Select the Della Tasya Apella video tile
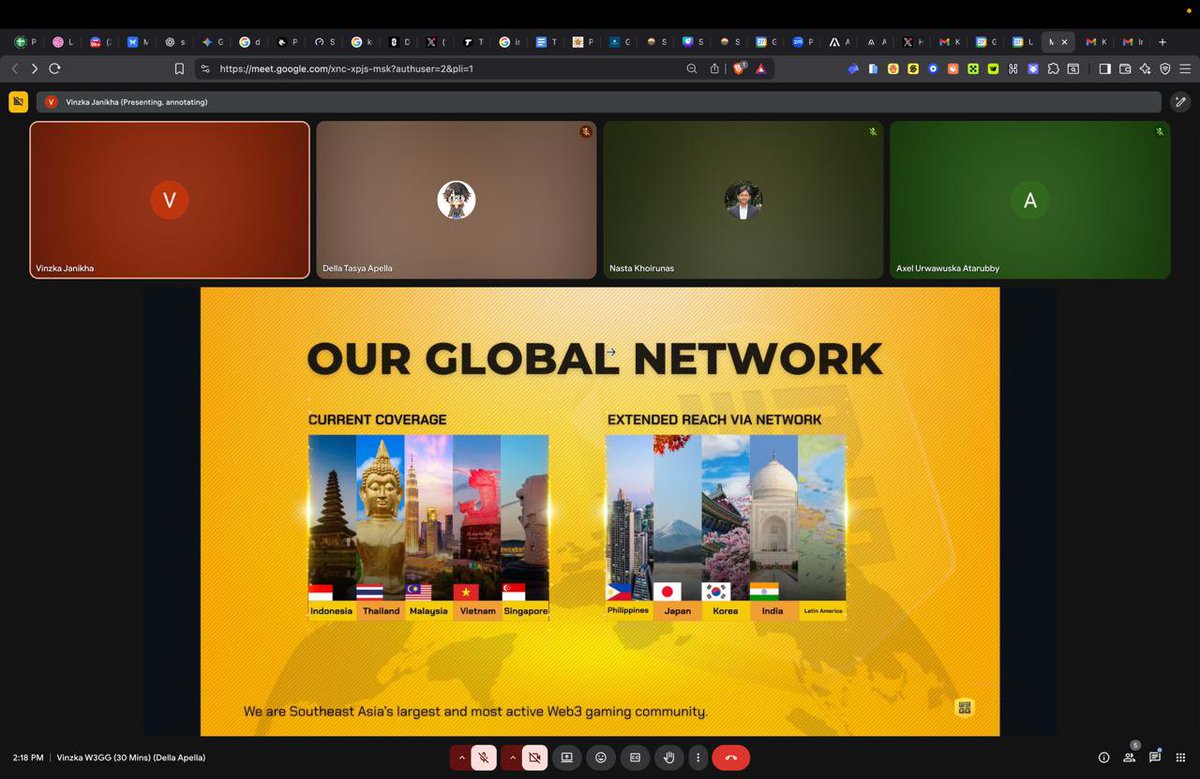The height and width of the screenshot is (779, 1200). [x=456, y=200]
